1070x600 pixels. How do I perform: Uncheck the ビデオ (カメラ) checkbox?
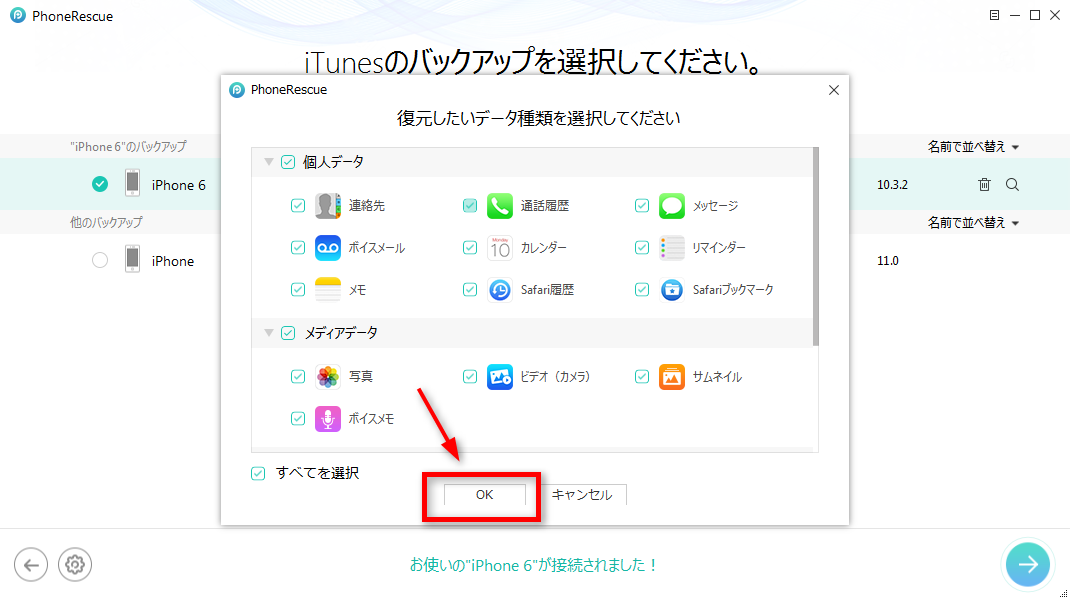[x=469, y=376]
